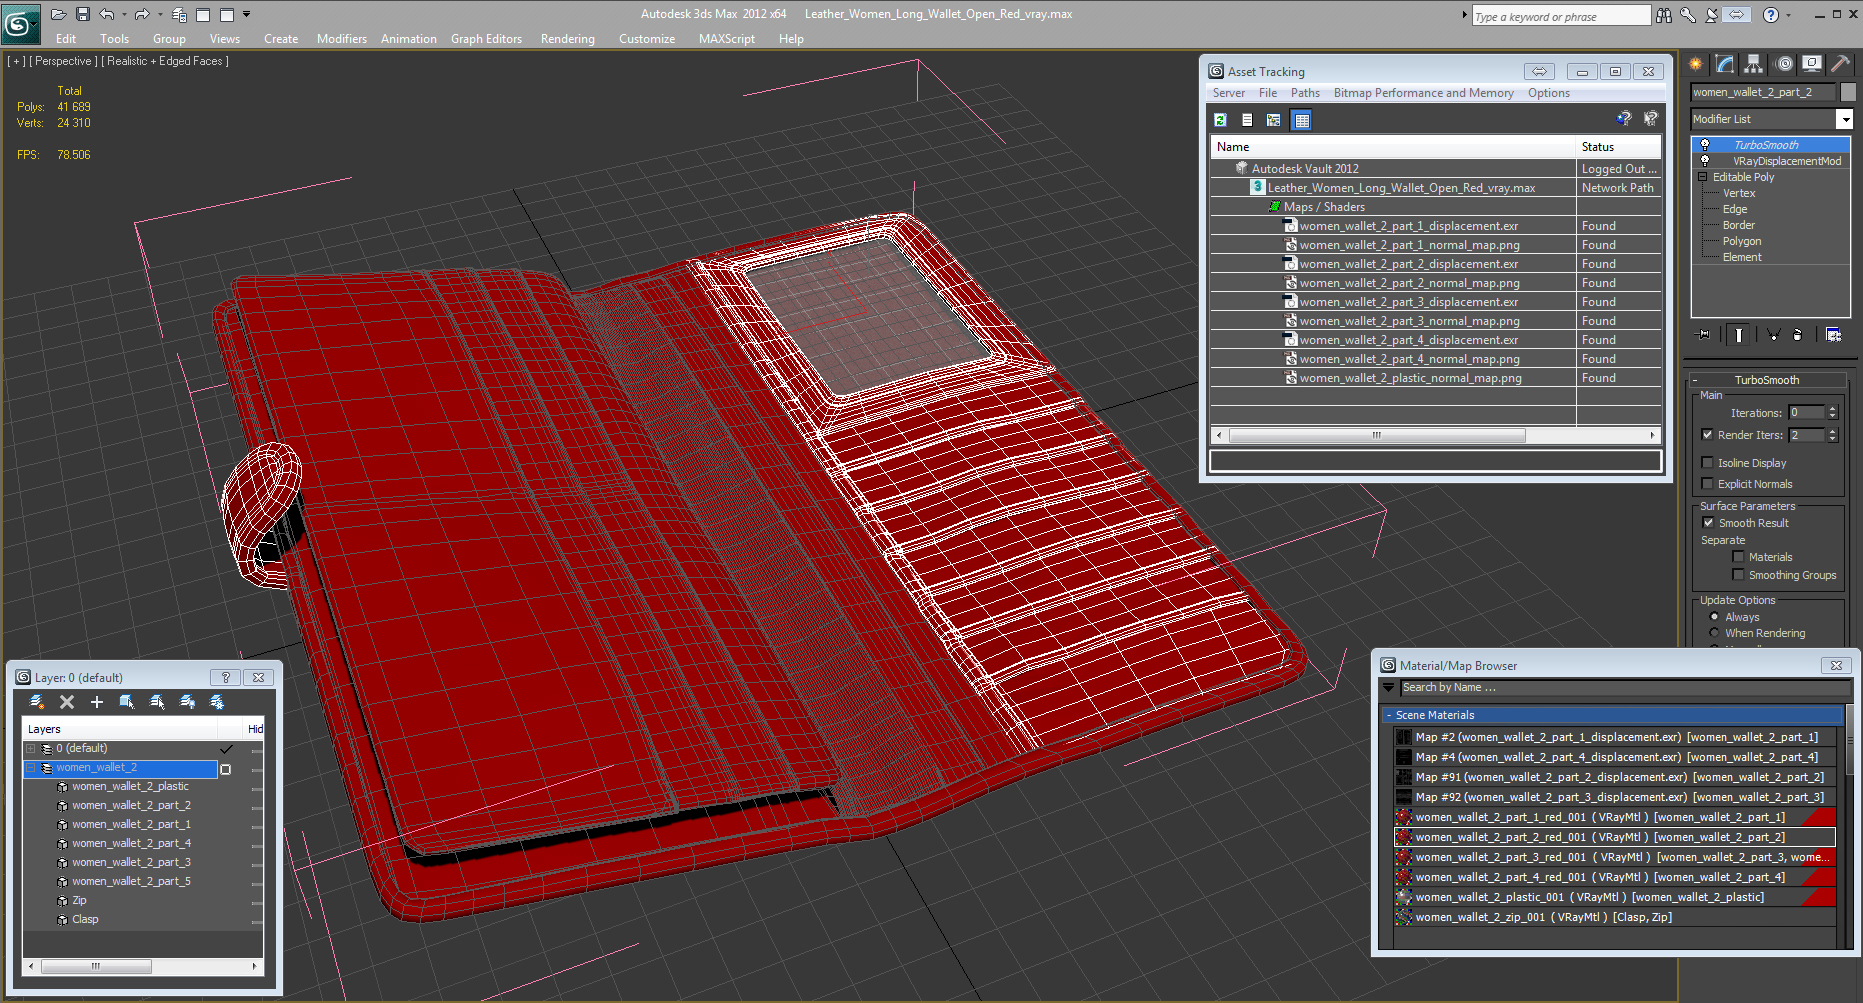Click Create New Layer icon in Layer dialog
Viewport: 1863px width, 1003px height.
tap(37, 702)
